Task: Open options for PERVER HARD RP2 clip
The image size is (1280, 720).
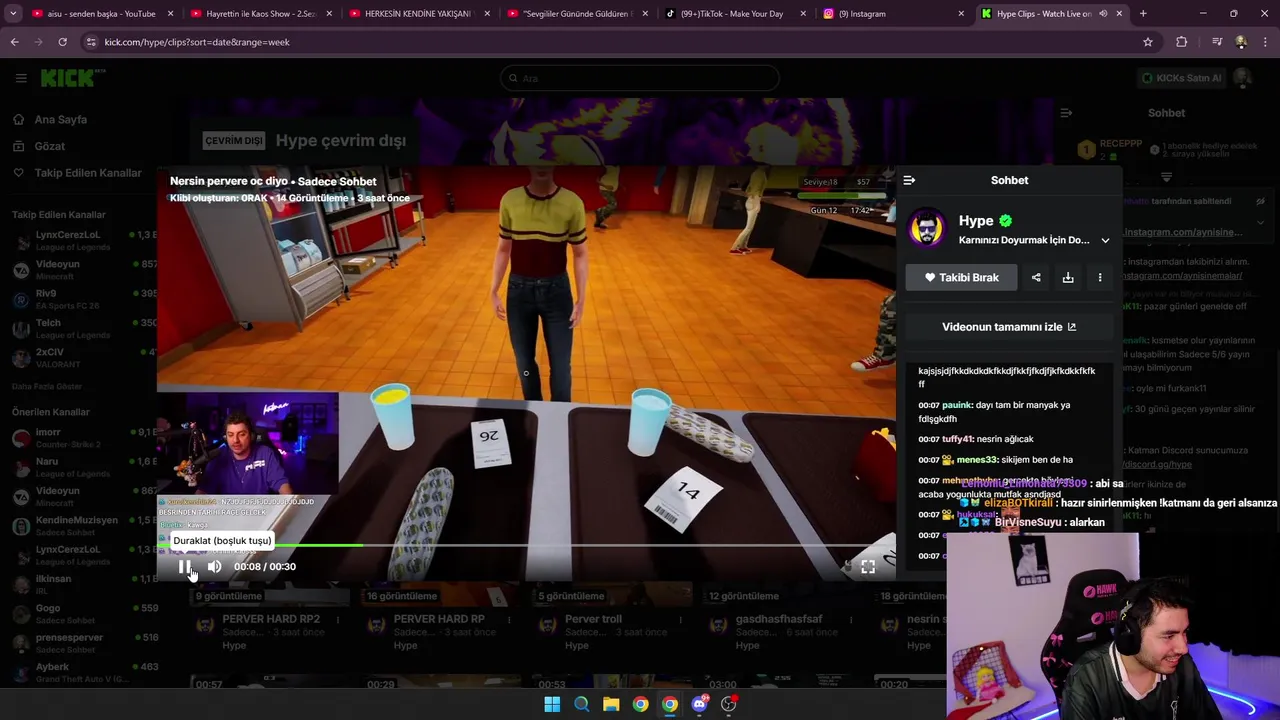Action: coord(337,620)
